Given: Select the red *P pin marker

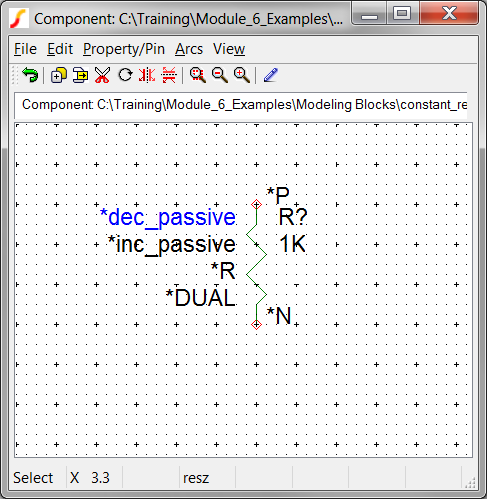Looking at the screenshot, I should 256,204.
